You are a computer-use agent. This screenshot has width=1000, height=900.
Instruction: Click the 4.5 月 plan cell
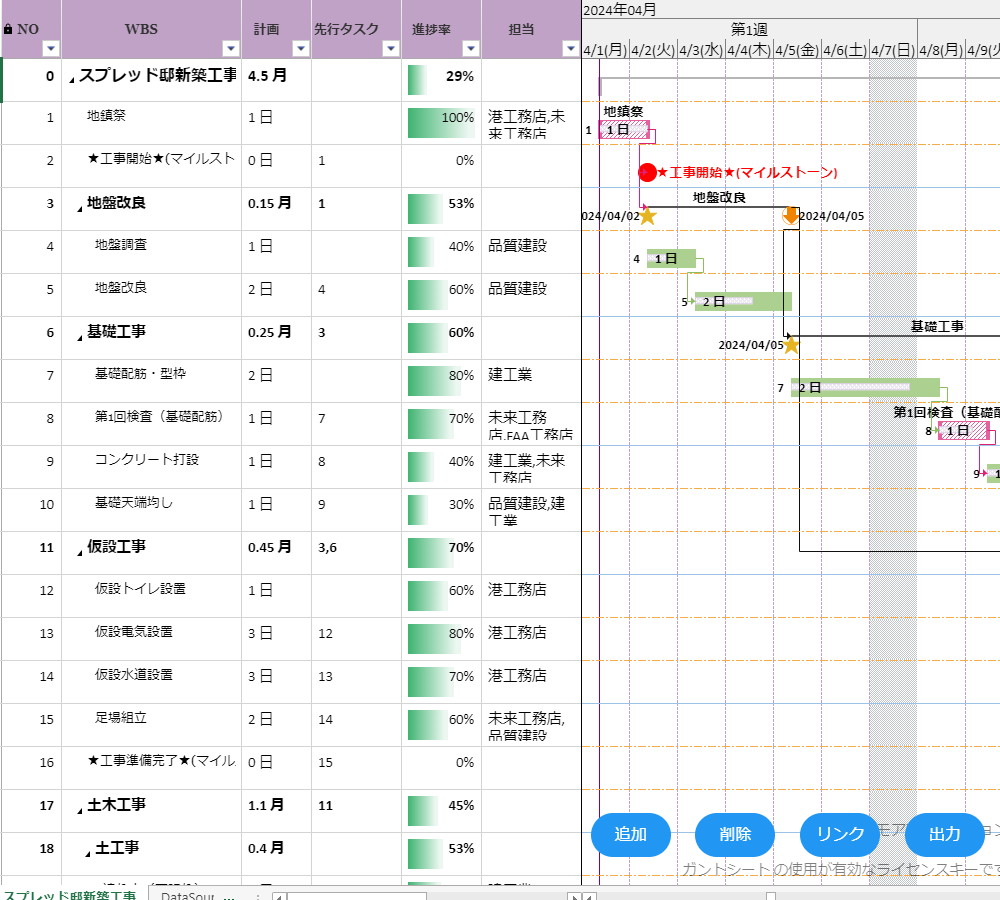pyautogui.click(x=276, y=80)
